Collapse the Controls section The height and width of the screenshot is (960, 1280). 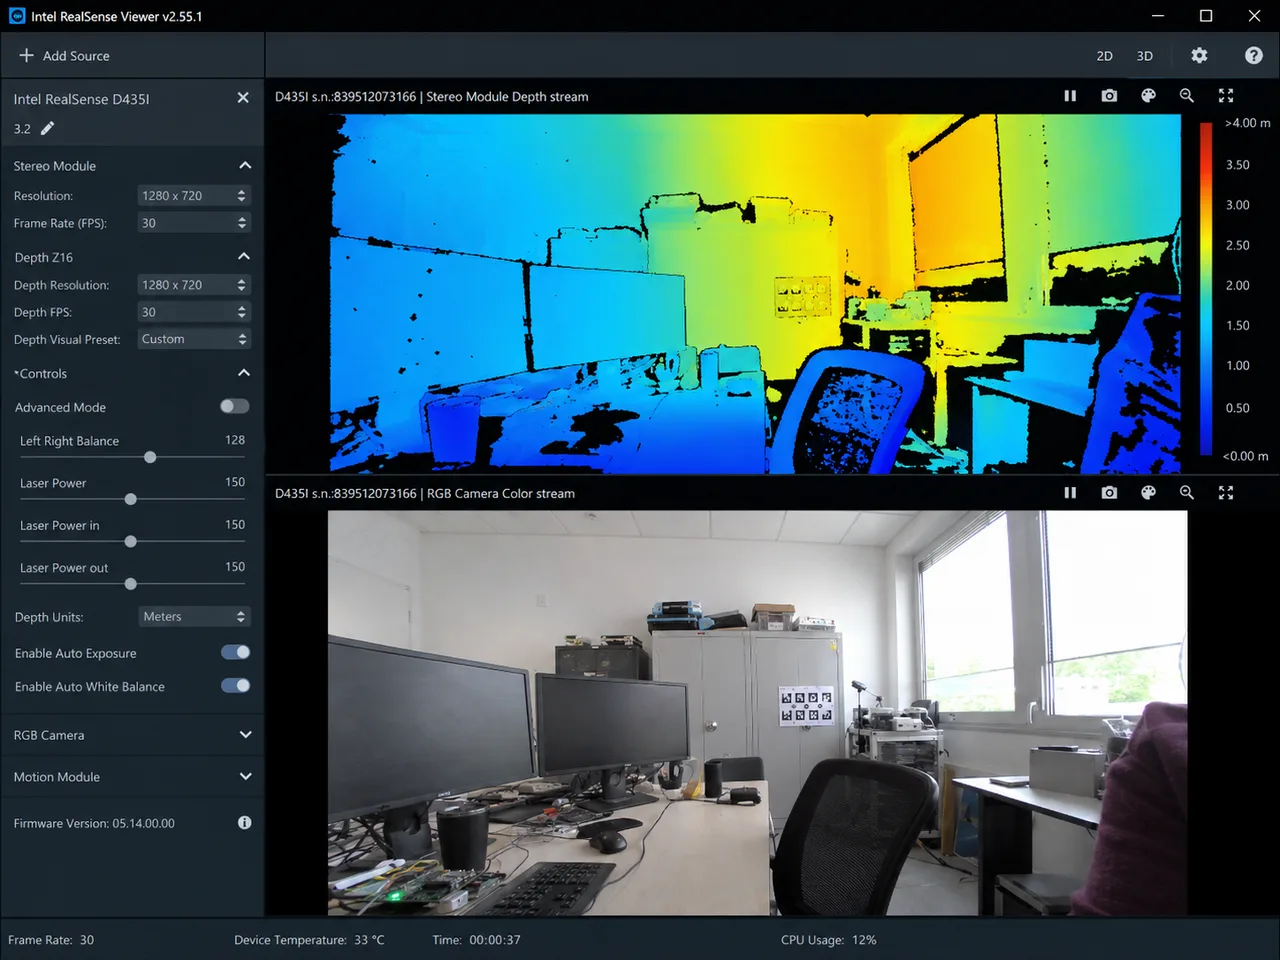[245, 373]
